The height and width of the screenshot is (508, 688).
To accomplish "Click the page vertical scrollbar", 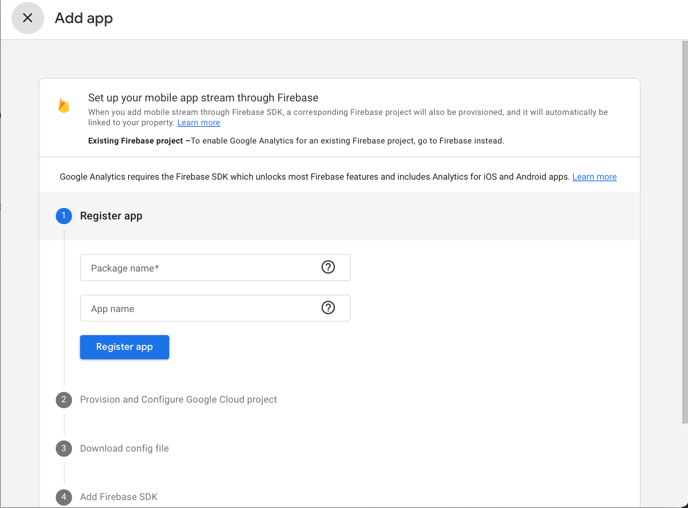I will point(684,232).
